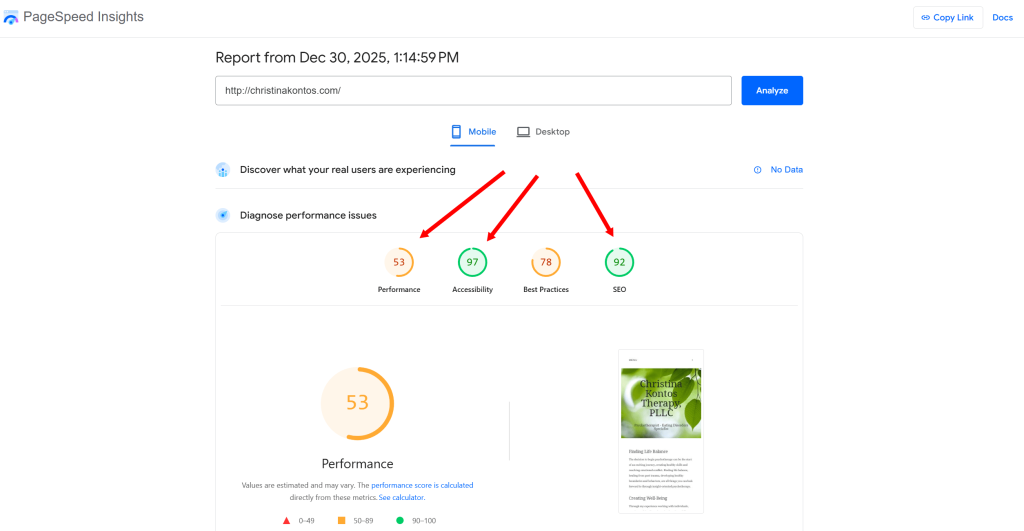Switch to the Desktop tab
Image resolution: width=1024 pixels, height=531 pixels.
click(x=543, y=132)
